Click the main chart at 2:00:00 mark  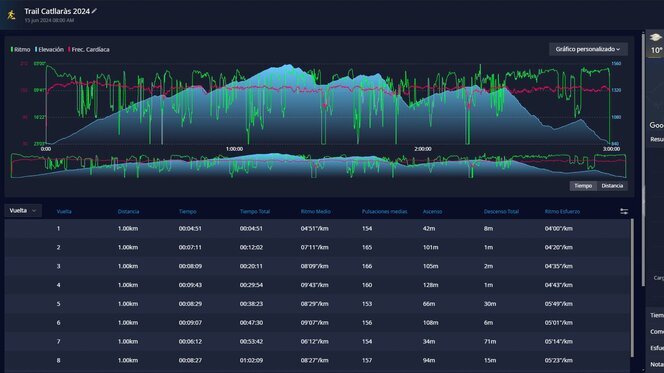point(423,104)
